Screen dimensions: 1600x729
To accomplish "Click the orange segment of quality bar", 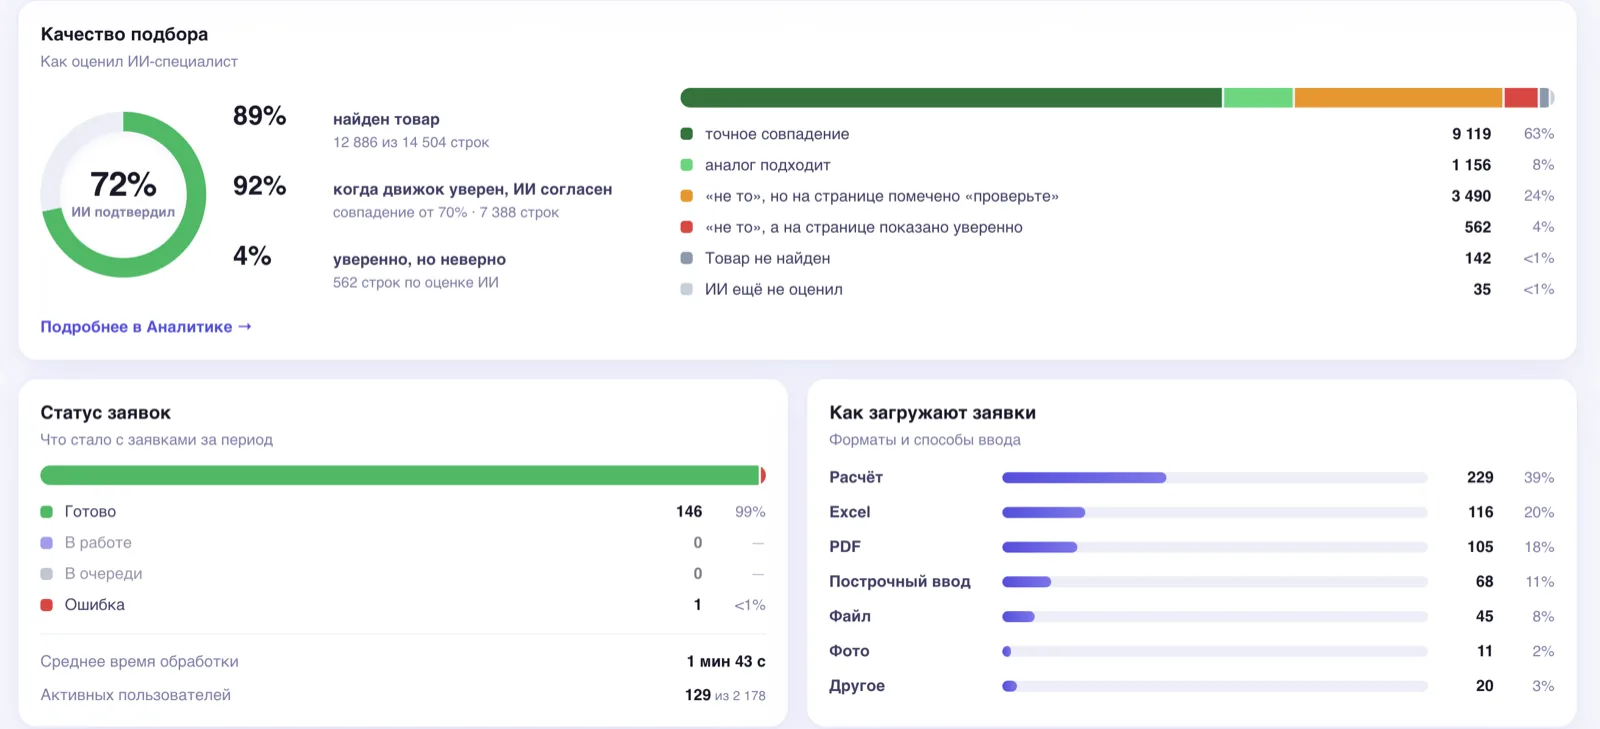I will click(1398, 97).
